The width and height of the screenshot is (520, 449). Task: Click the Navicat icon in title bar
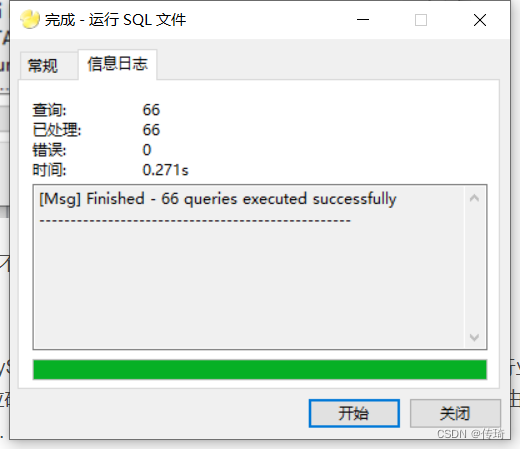pos(30,19)
